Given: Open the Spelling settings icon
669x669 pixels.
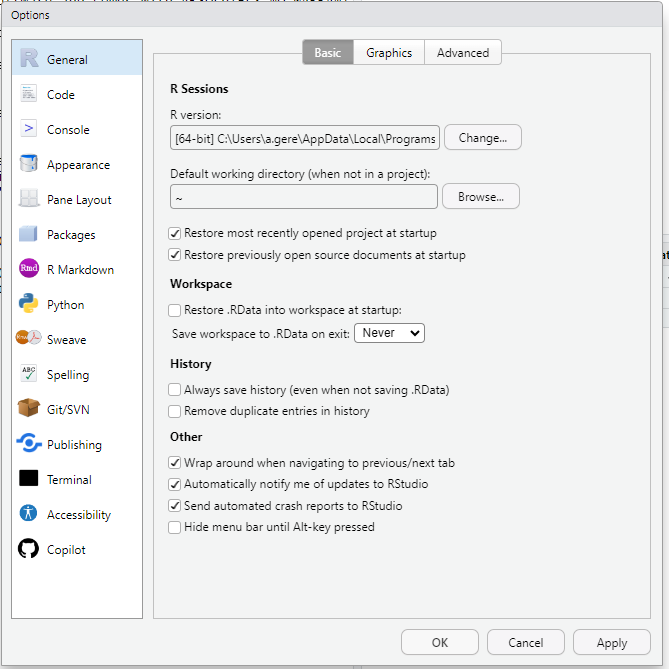Looking at the screenshot, I should coord(29,375).
